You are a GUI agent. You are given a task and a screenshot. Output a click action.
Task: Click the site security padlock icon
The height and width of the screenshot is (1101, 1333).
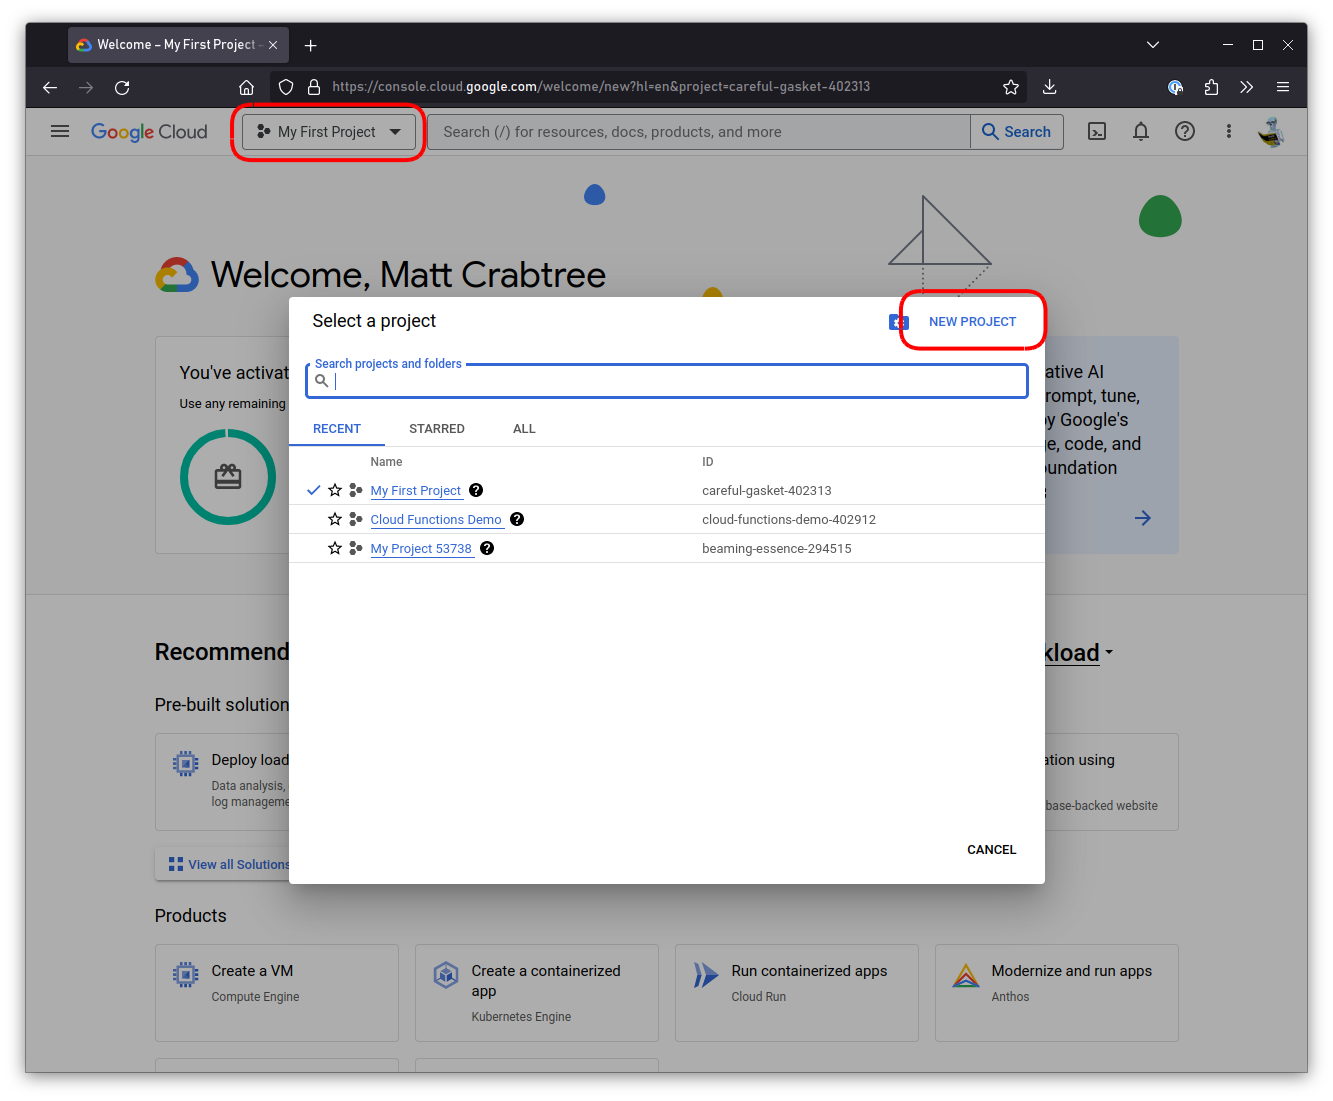point(314,87)
